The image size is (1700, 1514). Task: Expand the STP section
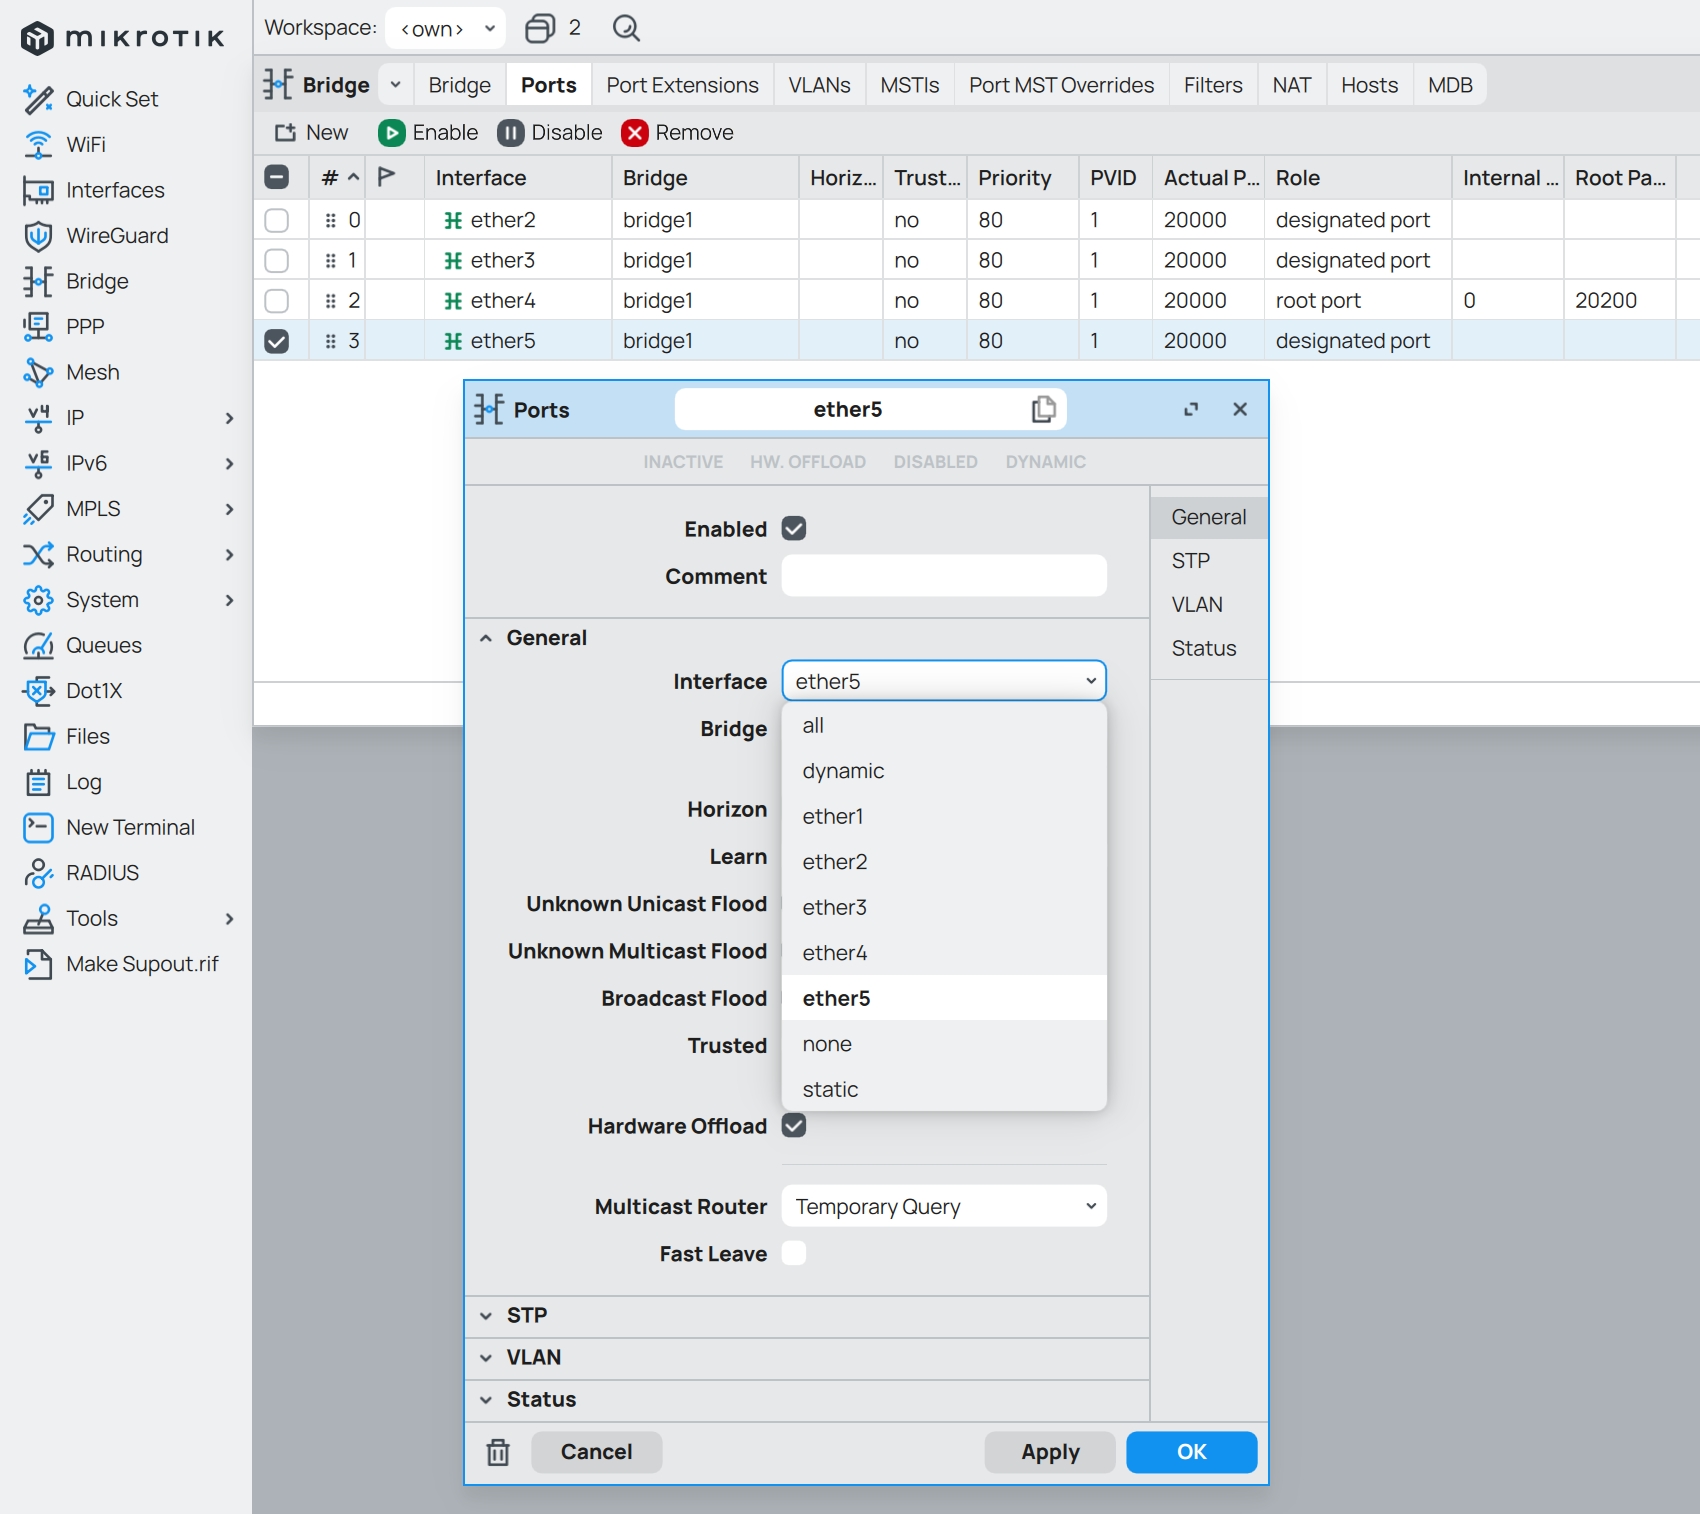807,1315
